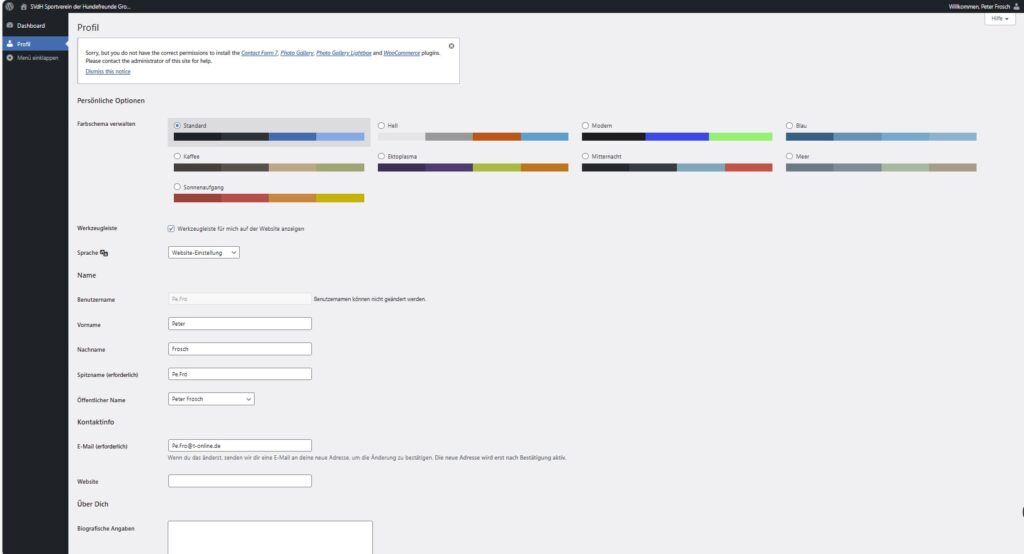Open Dashboard from the sidebar menu

[31, 25]
